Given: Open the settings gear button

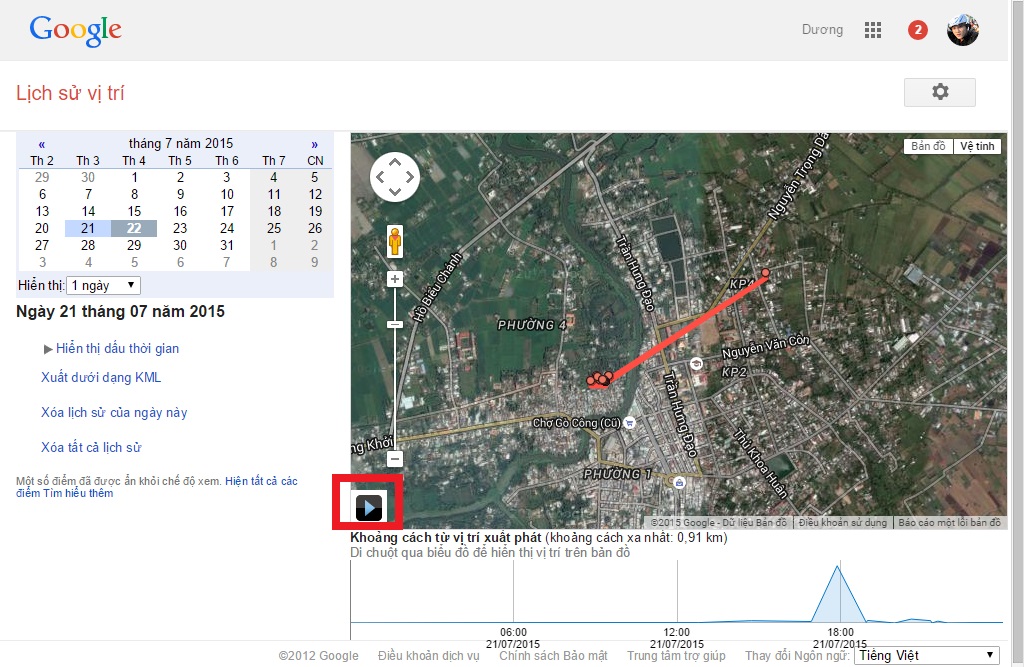Looking at the screenshot, I should coord(940,92).
